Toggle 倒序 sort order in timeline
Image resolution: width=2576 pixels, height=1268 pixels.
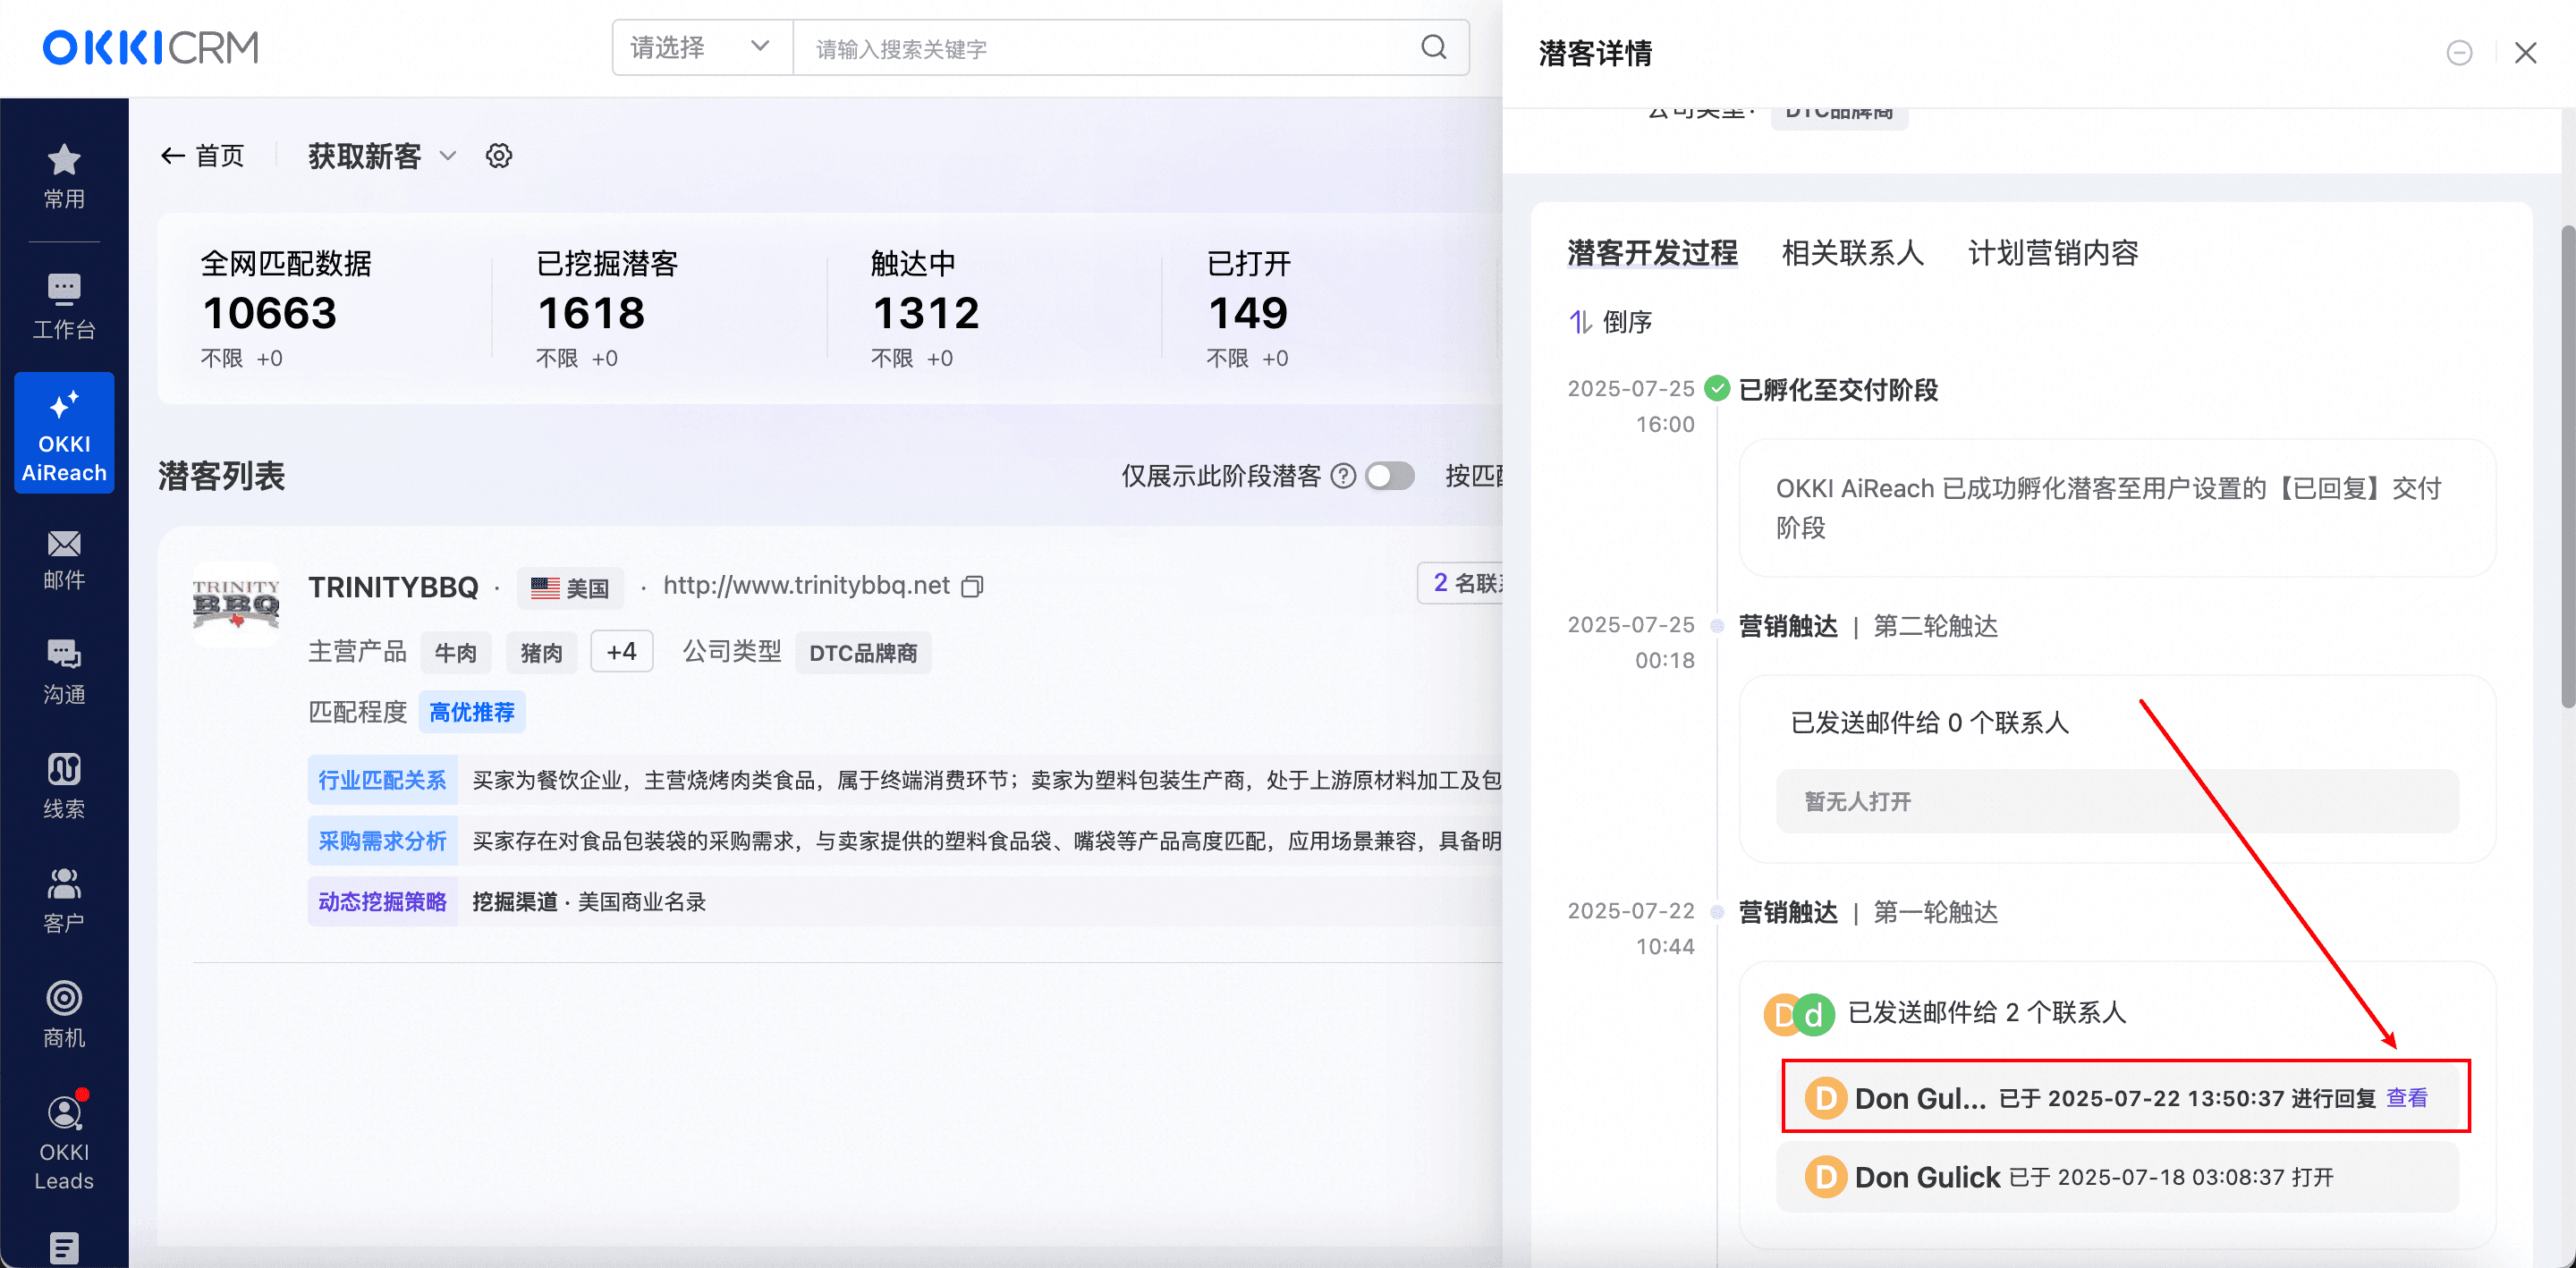[1610, 322]
